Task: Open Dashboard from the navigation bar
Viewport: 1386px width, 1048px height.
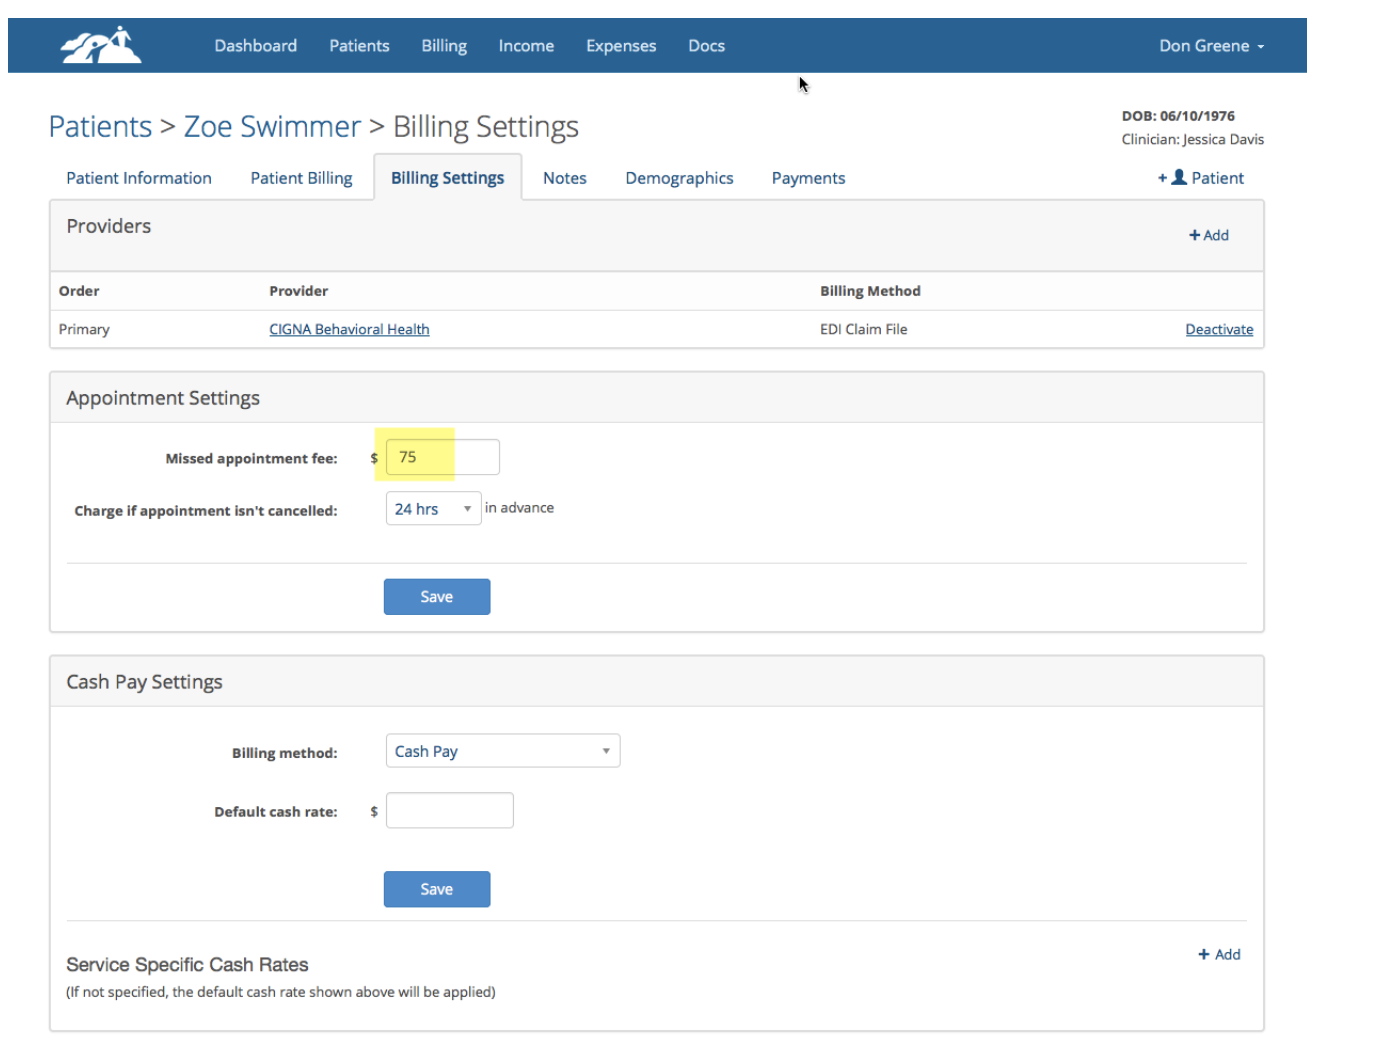Action: coord(255,45)
